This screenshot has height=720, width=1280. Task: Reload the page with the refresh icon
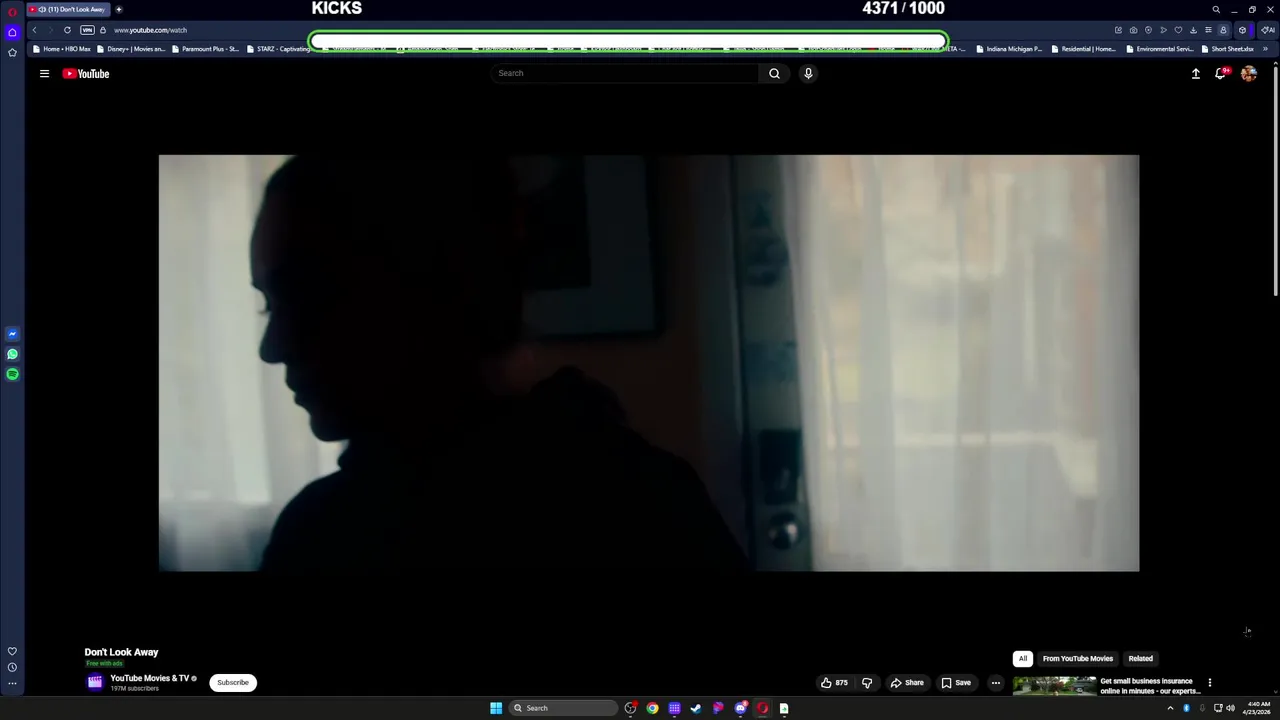(x=67, y=30)
